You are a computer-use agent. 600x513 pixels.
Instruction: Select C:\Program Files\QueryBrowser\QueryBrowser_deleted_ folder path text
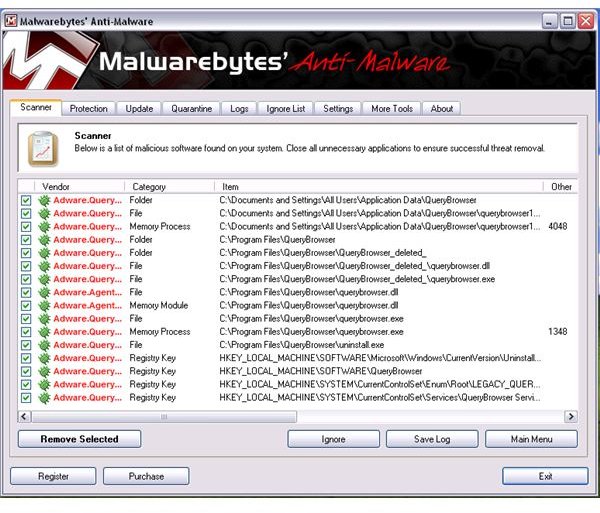[323, 253]
